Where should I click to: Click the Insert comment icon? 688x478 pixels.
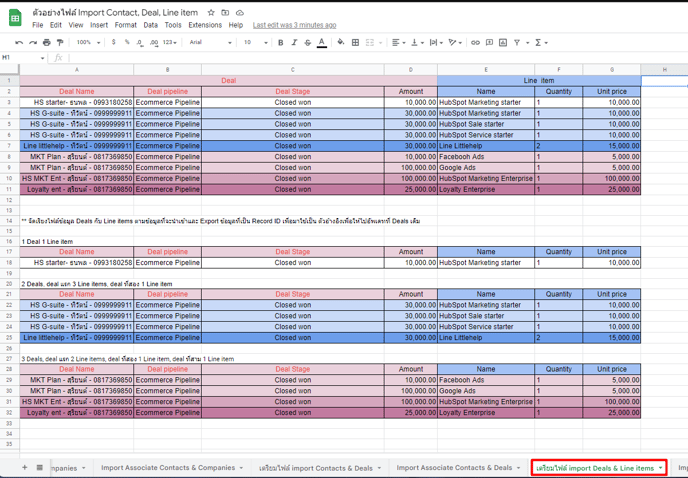click(x=489, y=43)
